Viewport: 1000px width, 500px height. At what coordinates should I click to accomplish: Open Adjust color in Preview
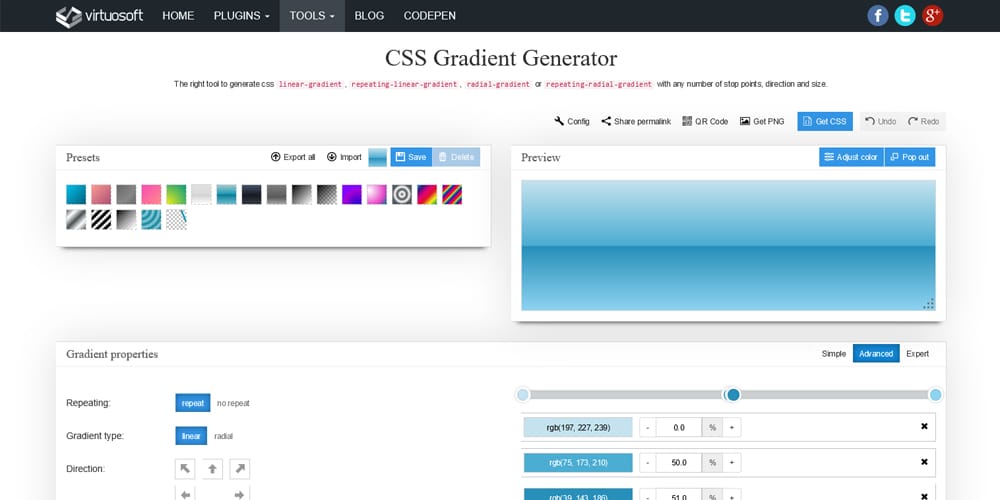coord(851,157)
